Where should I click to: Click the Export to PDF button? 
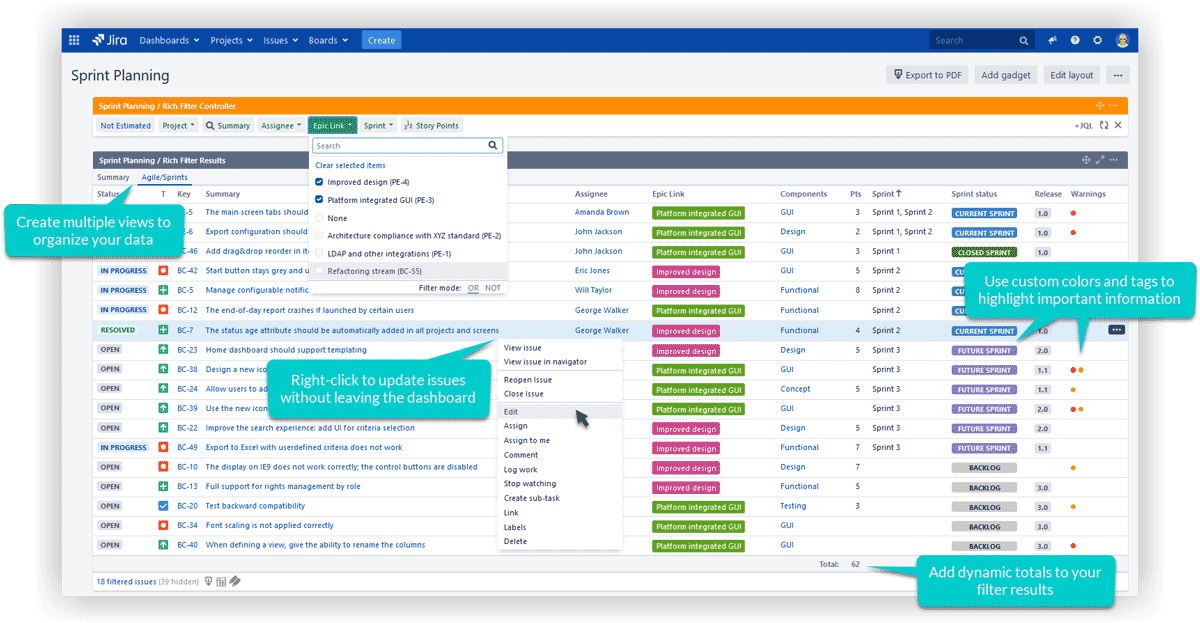coord(927,75)
